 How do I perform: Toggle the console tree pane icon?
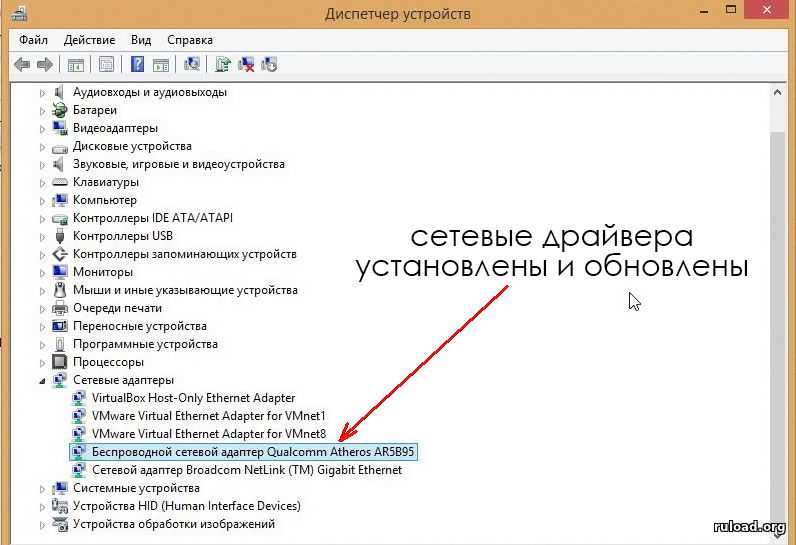76,65
